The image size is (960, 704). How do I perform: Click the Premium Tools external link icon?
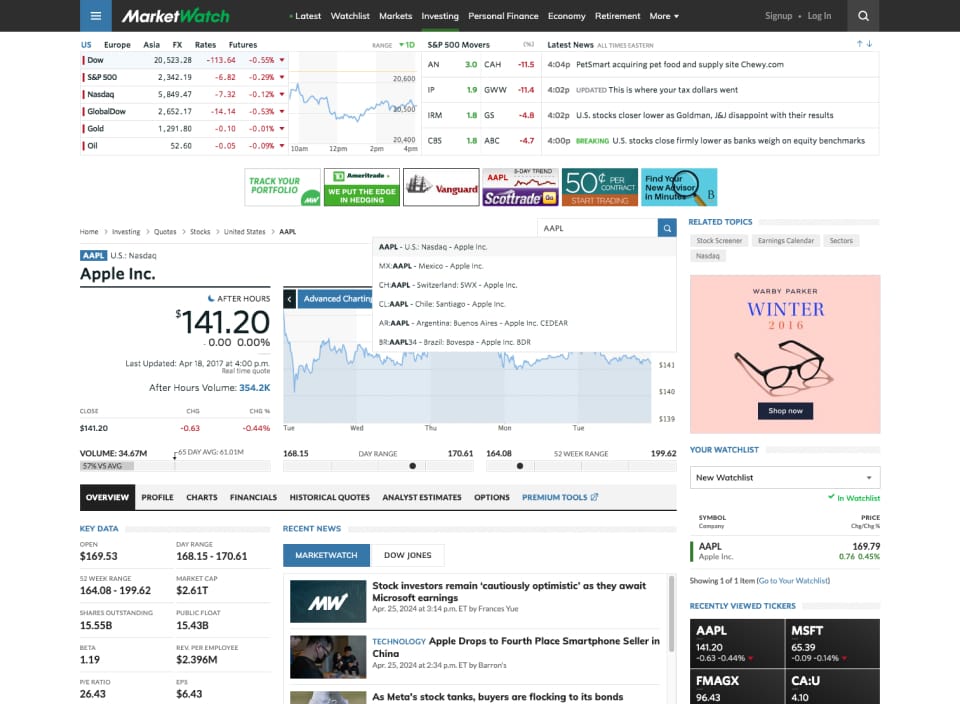[x=594, y=497]
